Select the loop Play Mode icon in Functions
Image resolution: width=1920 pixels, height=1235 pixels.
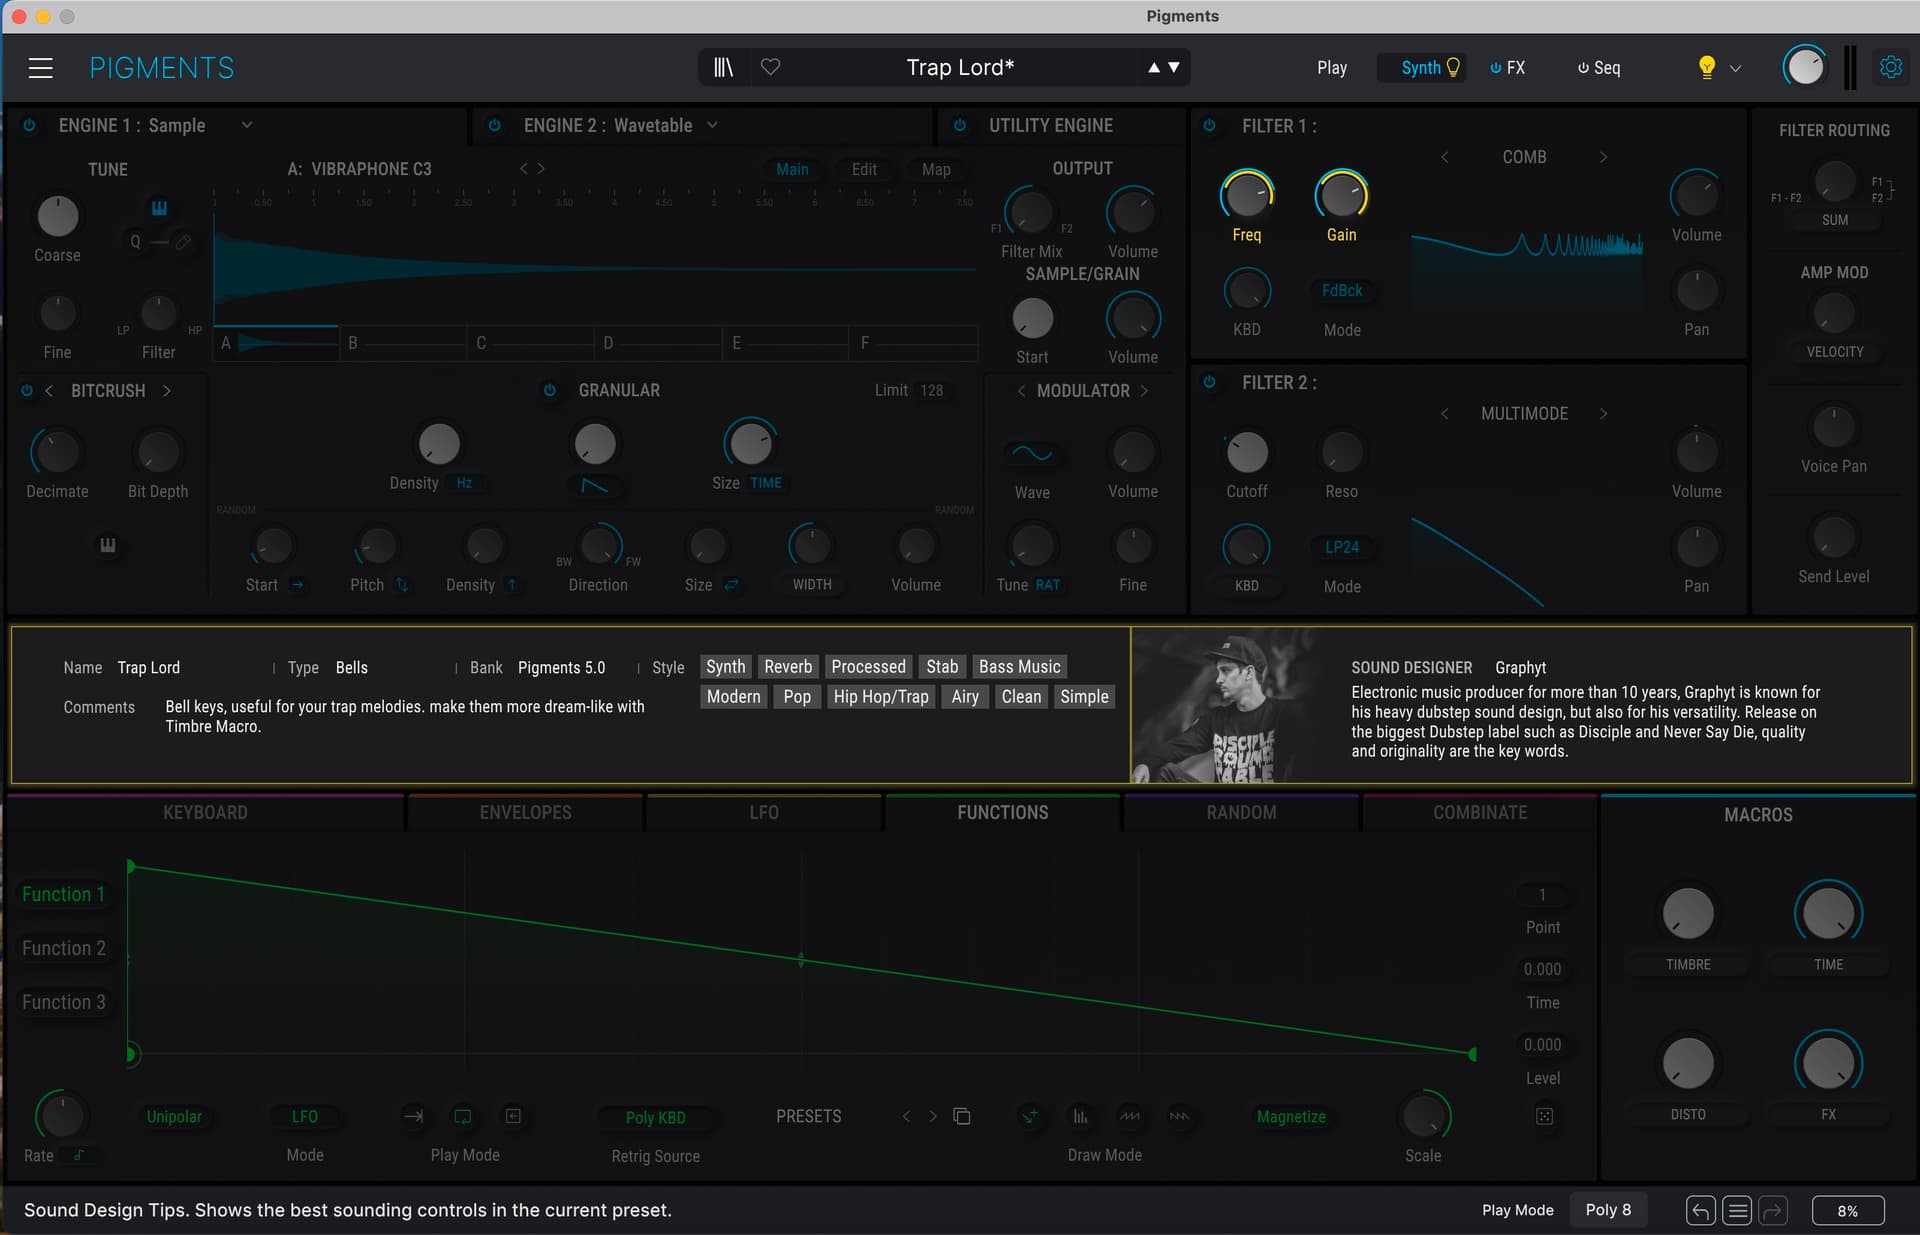pyautogui.click(x=463, y=1116)
